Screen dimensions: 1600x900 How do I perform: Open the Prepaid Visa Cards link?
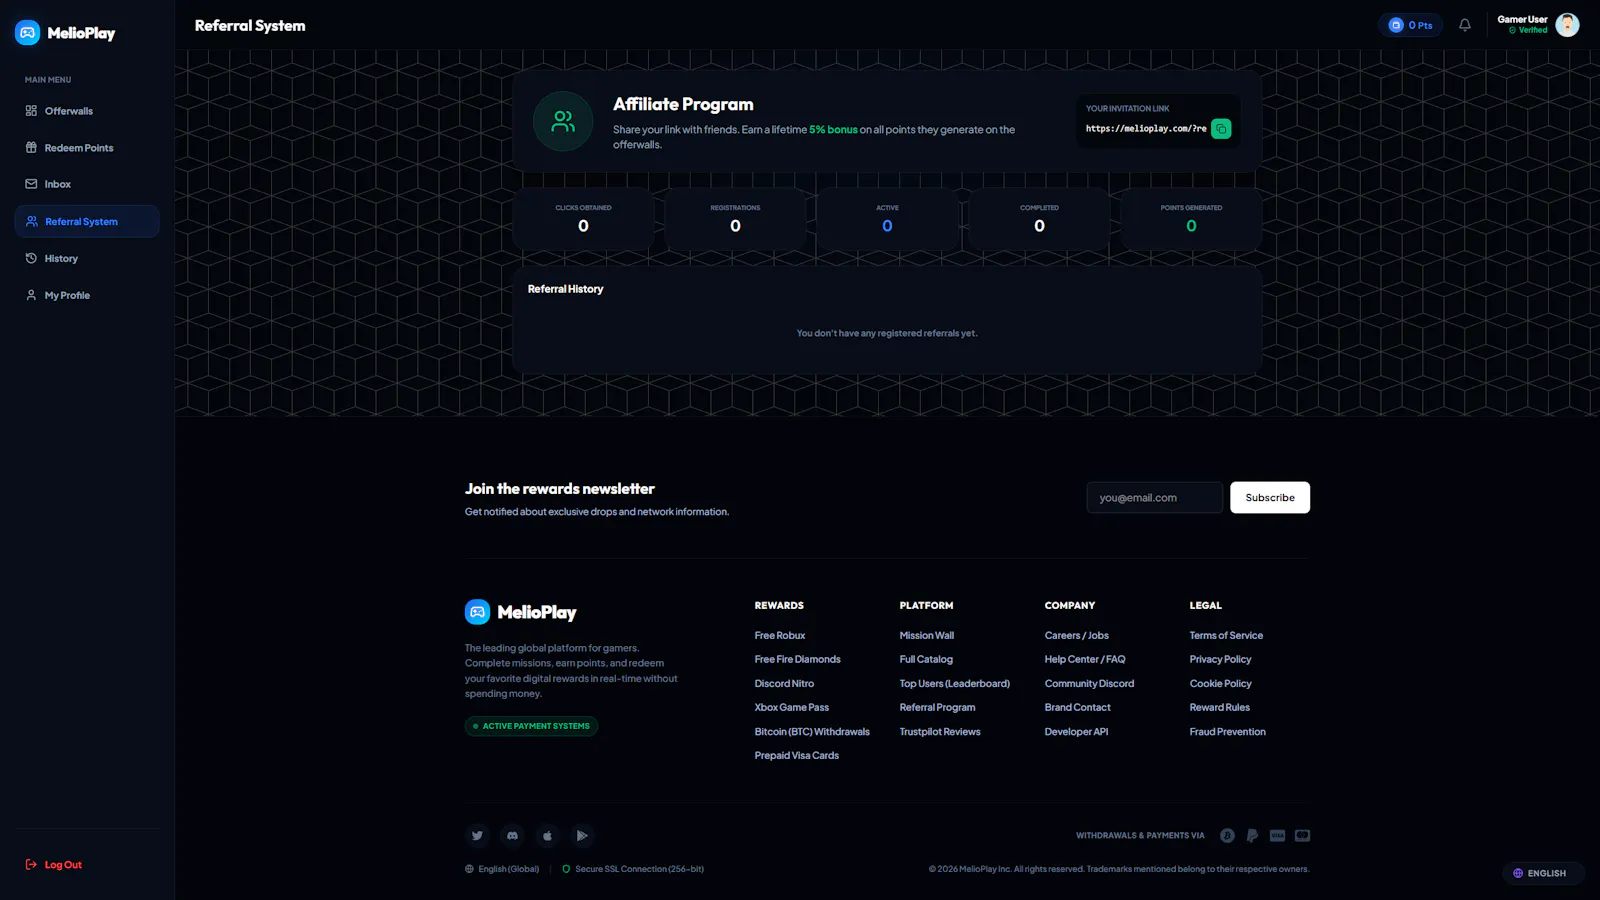click(x=796, y=756)
